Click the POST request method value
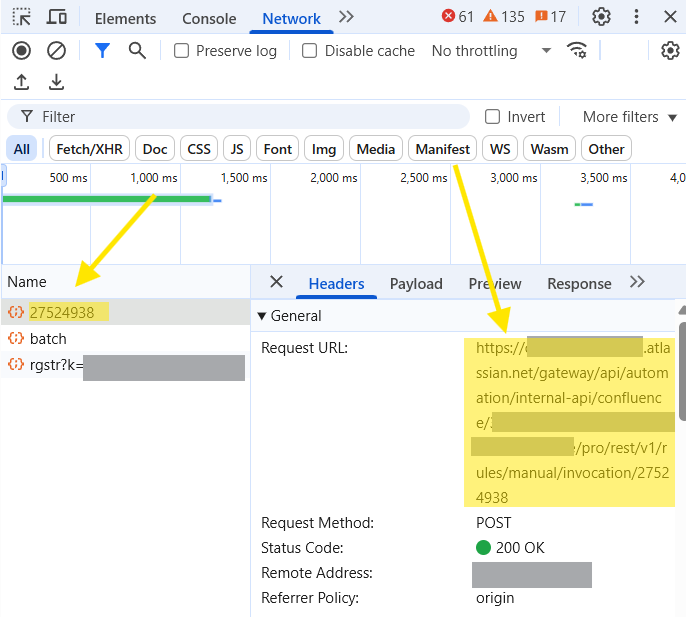This screenshot has width=686, height=617. pos(494,523)
